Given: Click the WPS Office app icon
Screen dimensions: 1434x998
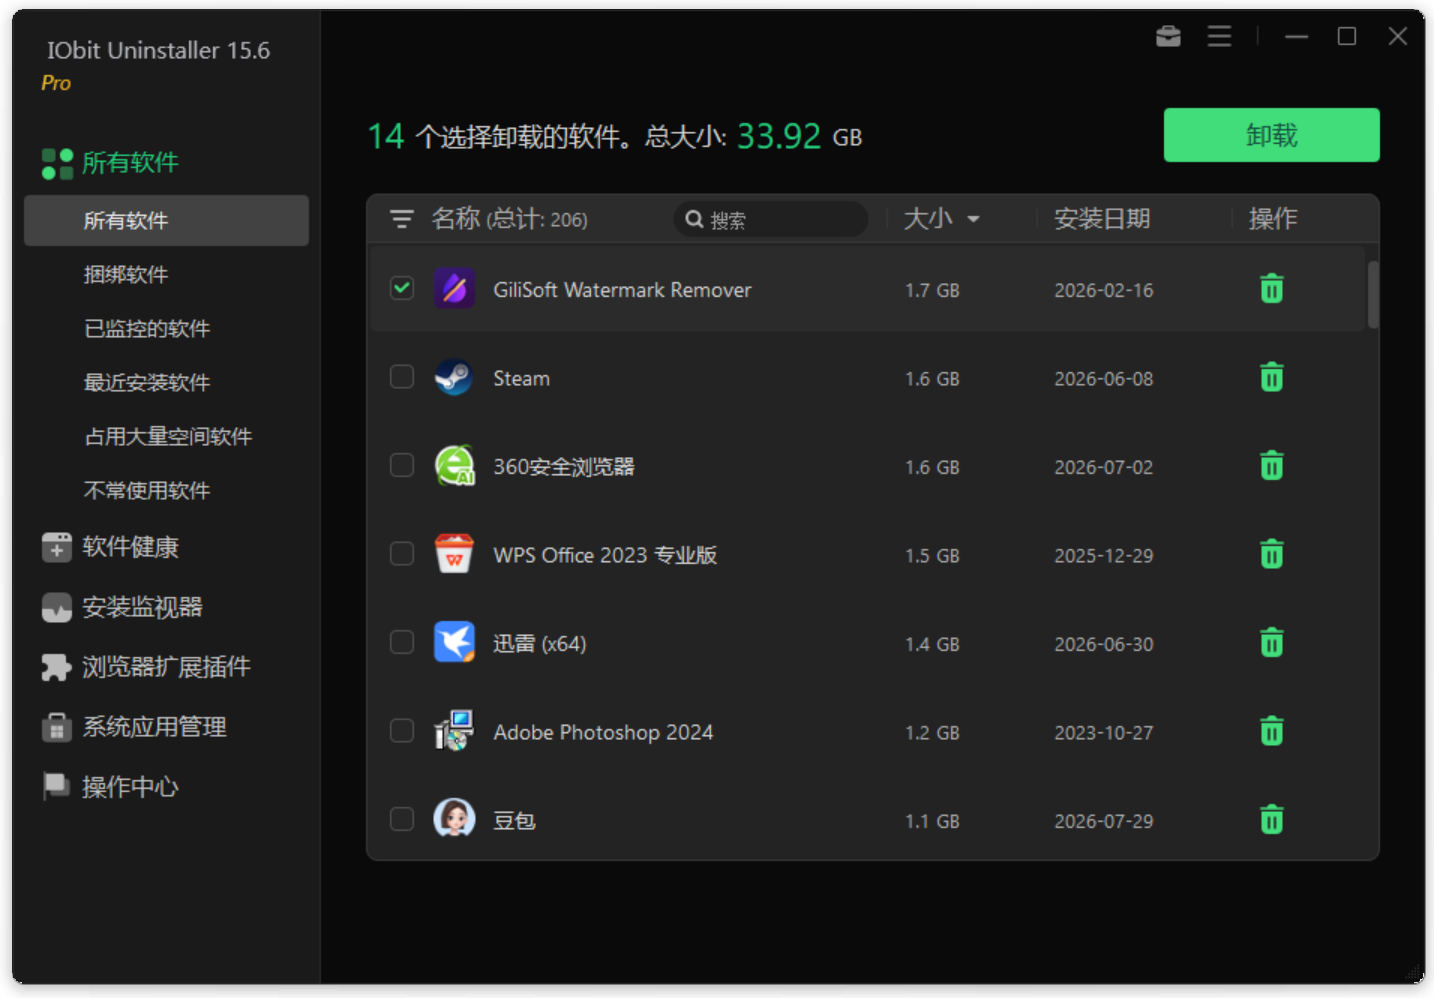Looking at the screenshot, I should (x=454, y=554).
